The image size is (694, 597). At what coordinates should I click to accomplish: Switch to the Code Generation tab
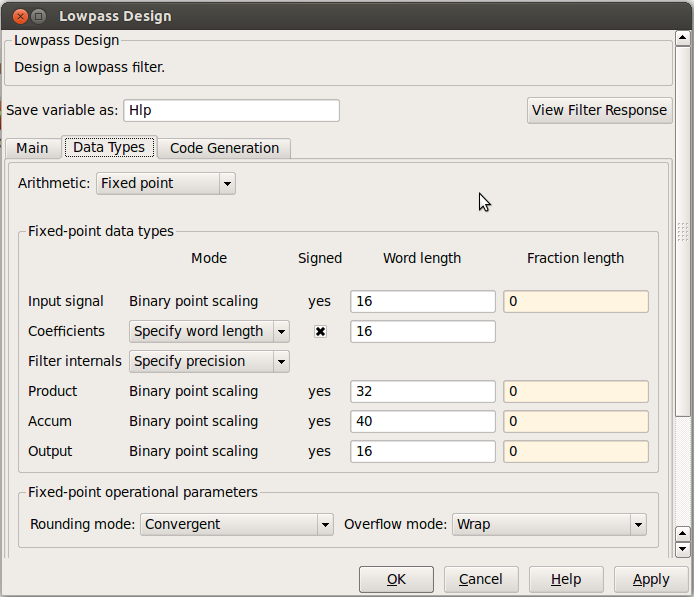[x=224, y=148]
